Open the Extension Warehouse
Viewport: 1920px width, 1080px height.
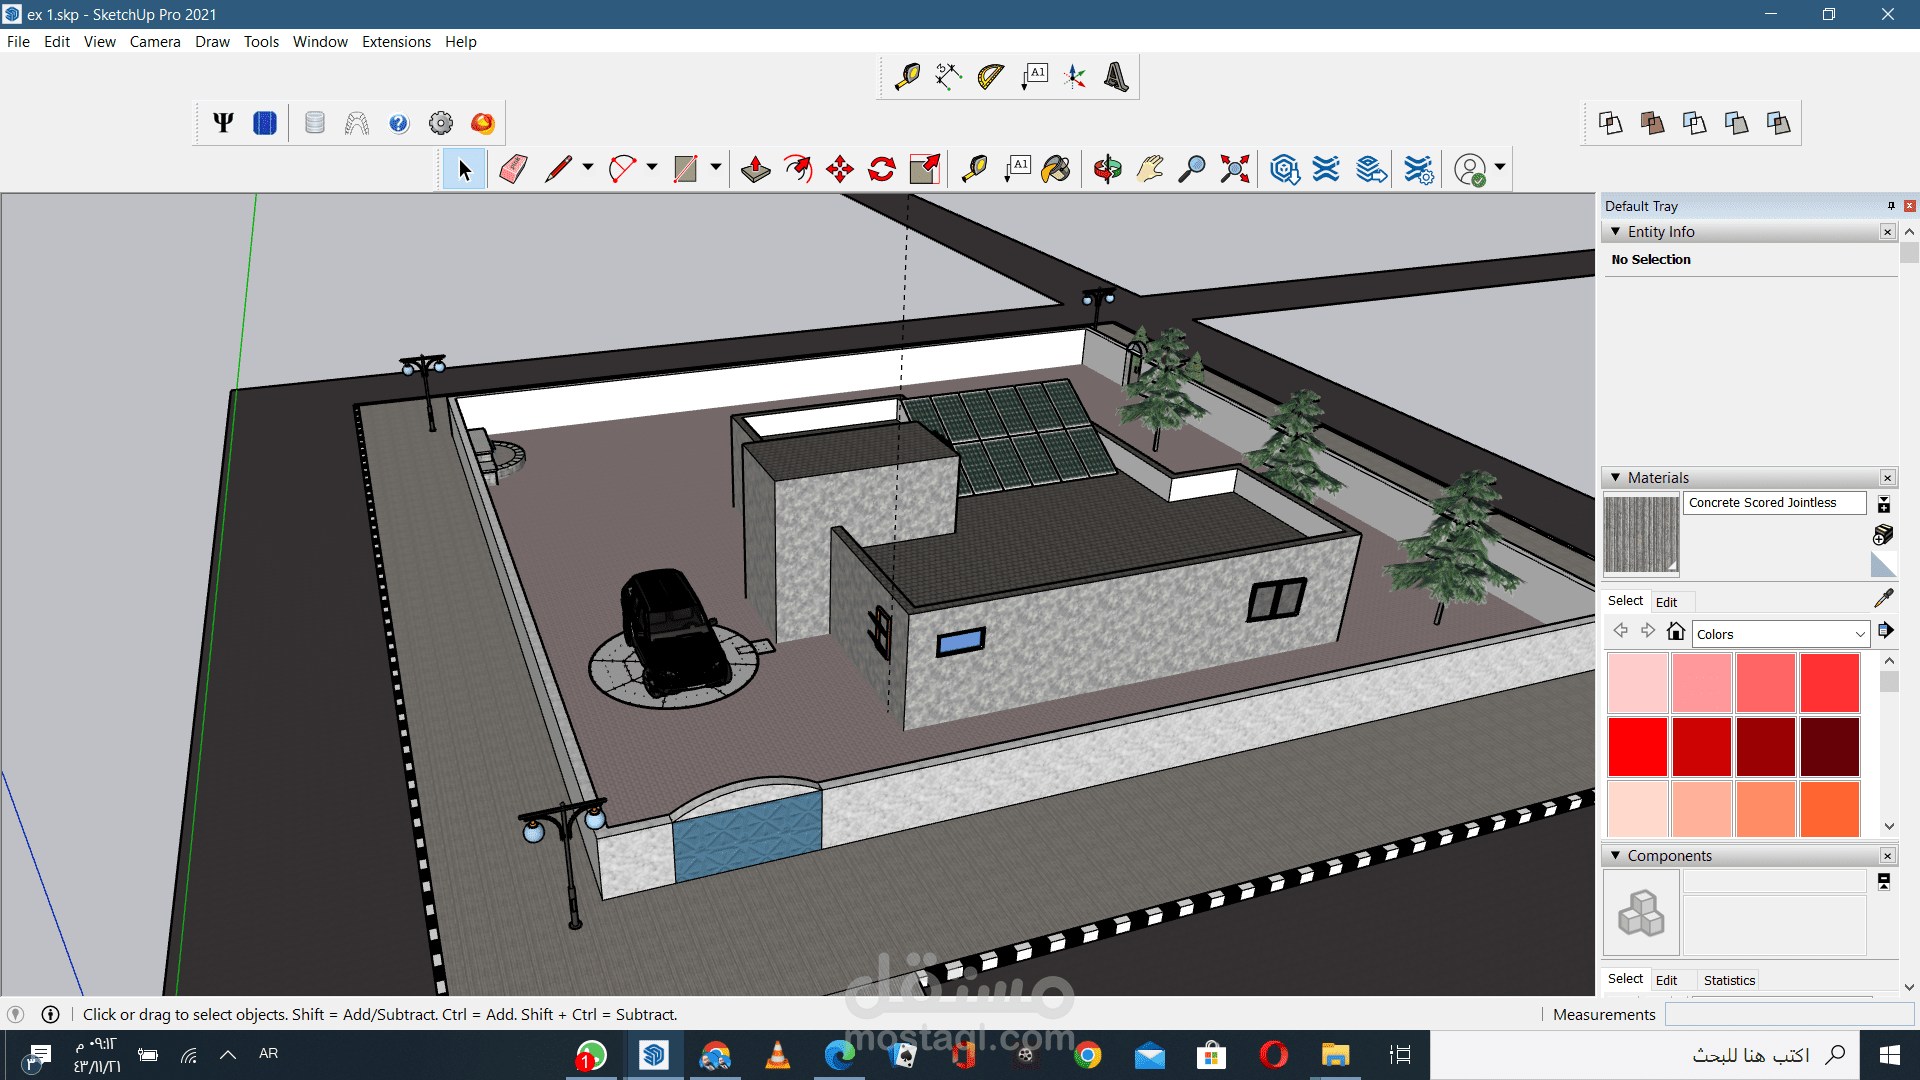[x=1326, y=169]
